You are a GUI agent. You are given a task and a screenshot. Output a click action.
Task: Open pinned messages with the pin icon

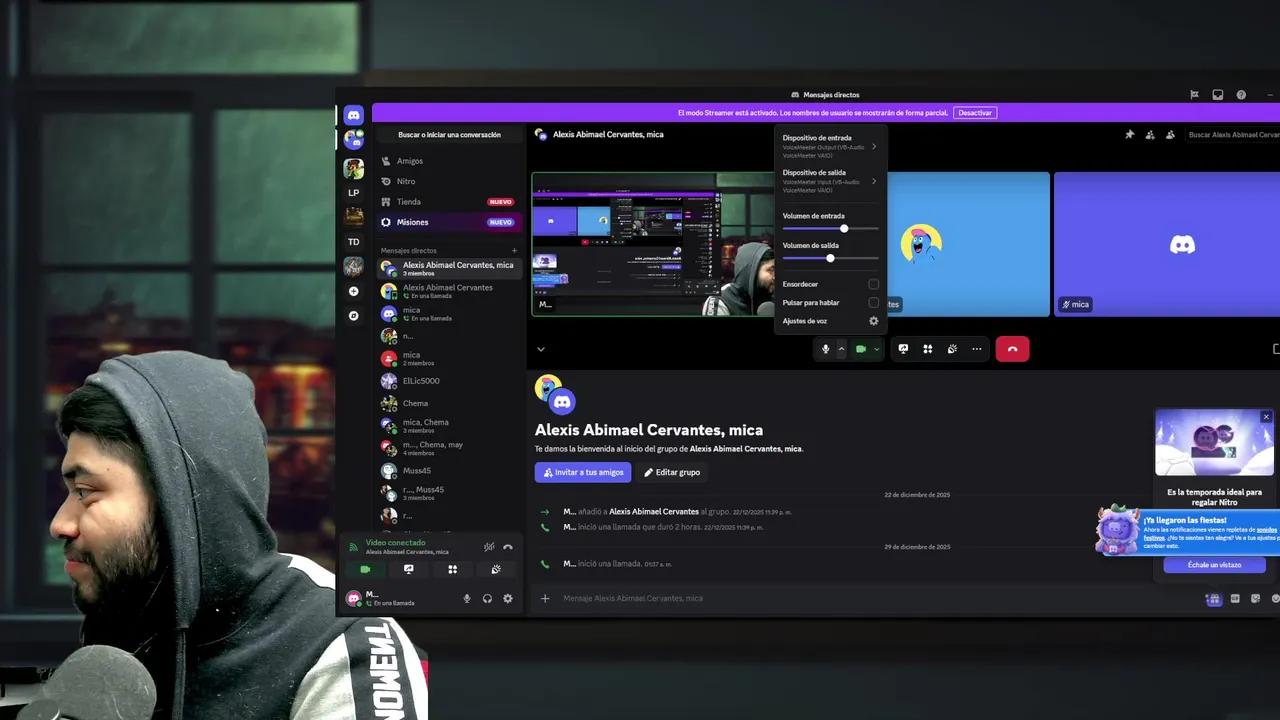click(x=1130, y=134)
